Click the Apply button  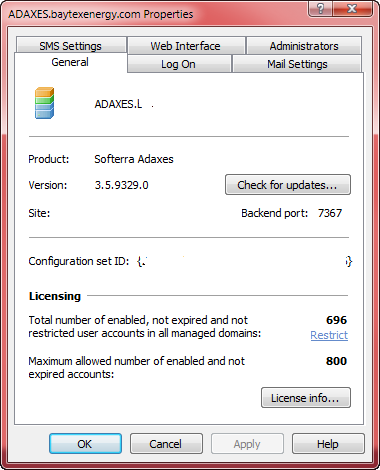click(247, 444)
